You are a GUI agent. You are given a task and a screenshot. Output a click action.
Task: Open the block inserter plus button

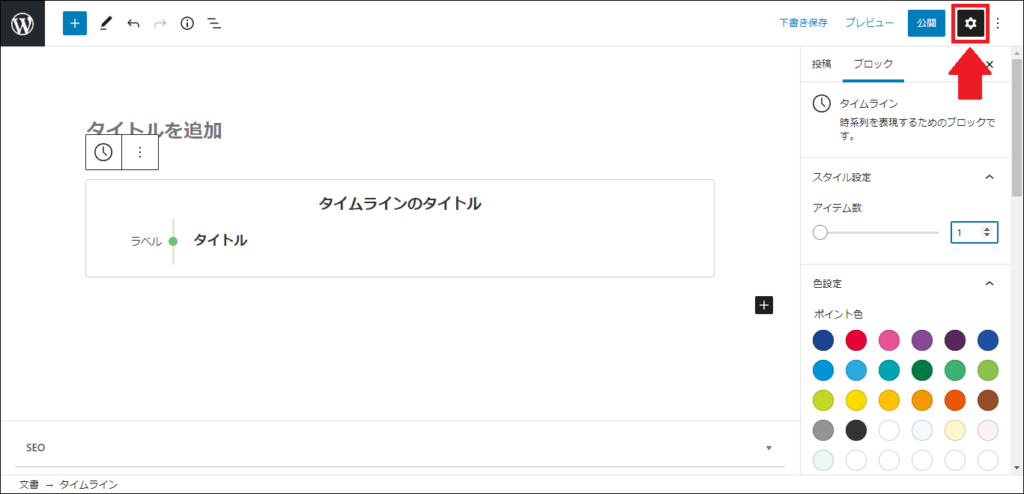tap(75, 23)
